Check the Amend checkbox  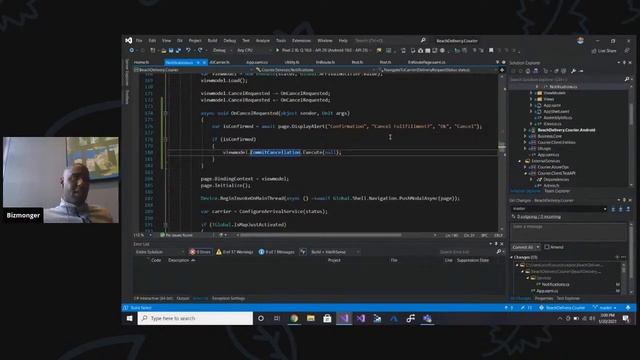coord(547,247)
